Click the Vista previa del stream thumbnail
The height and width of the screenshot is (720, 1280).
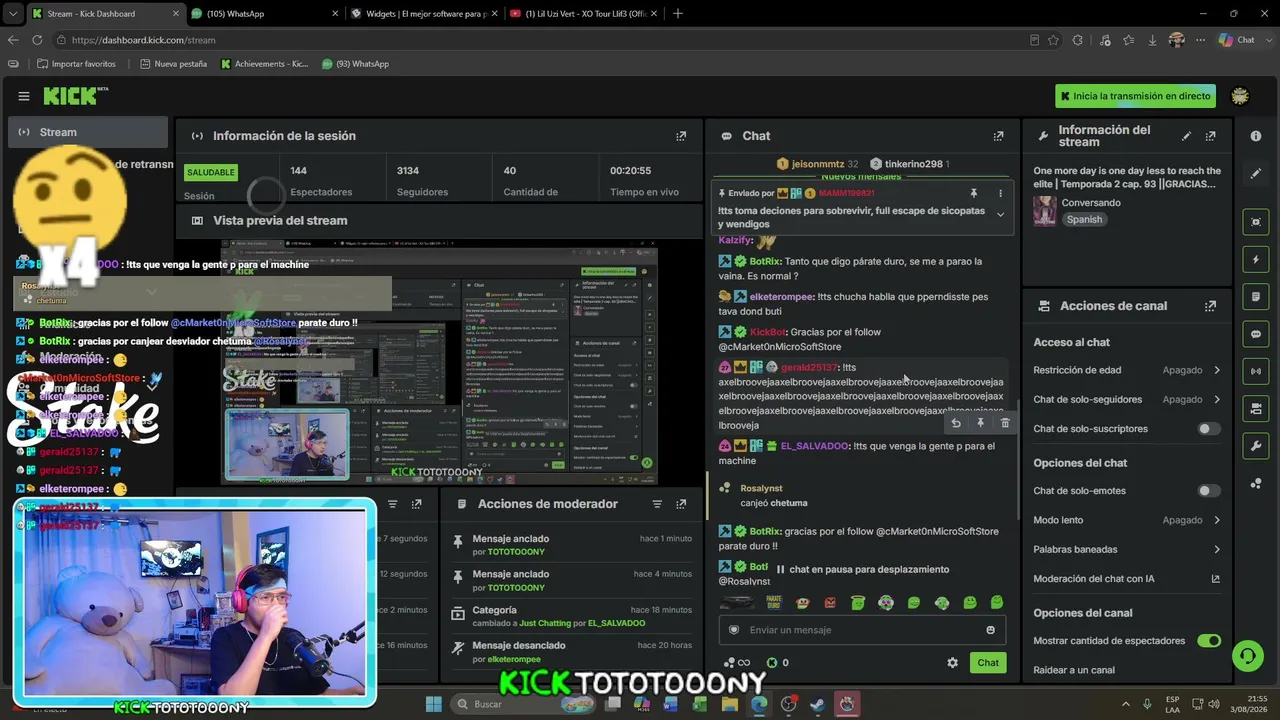click(x=439, y=362)
